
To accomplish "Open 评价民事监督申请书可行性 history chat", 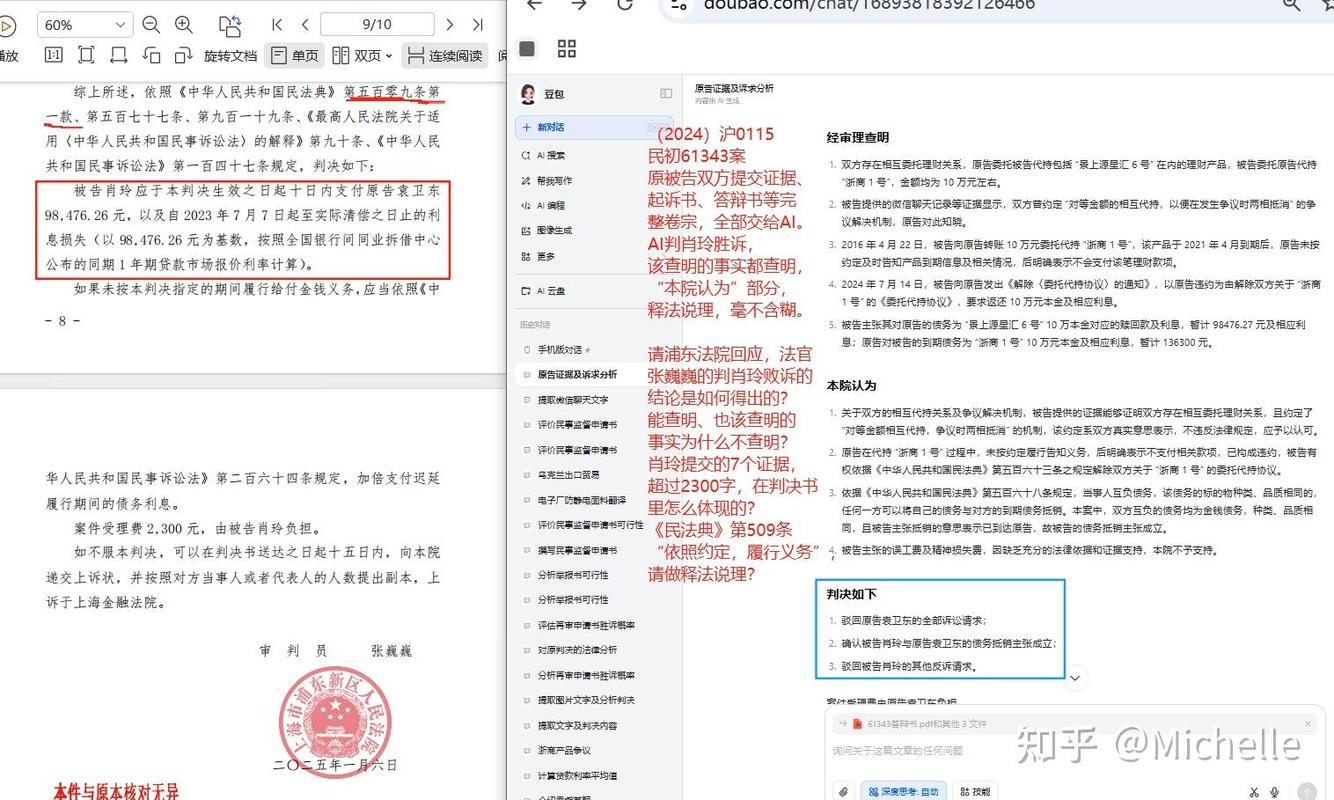I will tap(593, 525).
